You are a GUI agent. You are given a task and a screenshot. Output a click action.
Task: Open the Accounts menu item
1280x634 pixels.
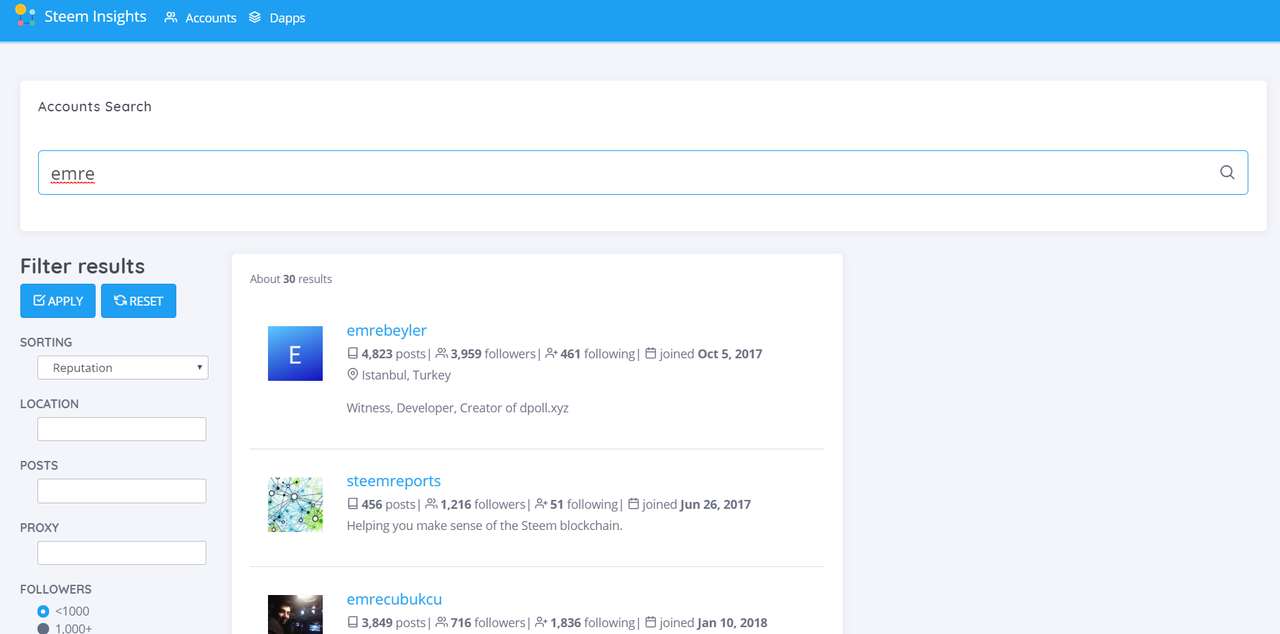[x=211, y=18]
